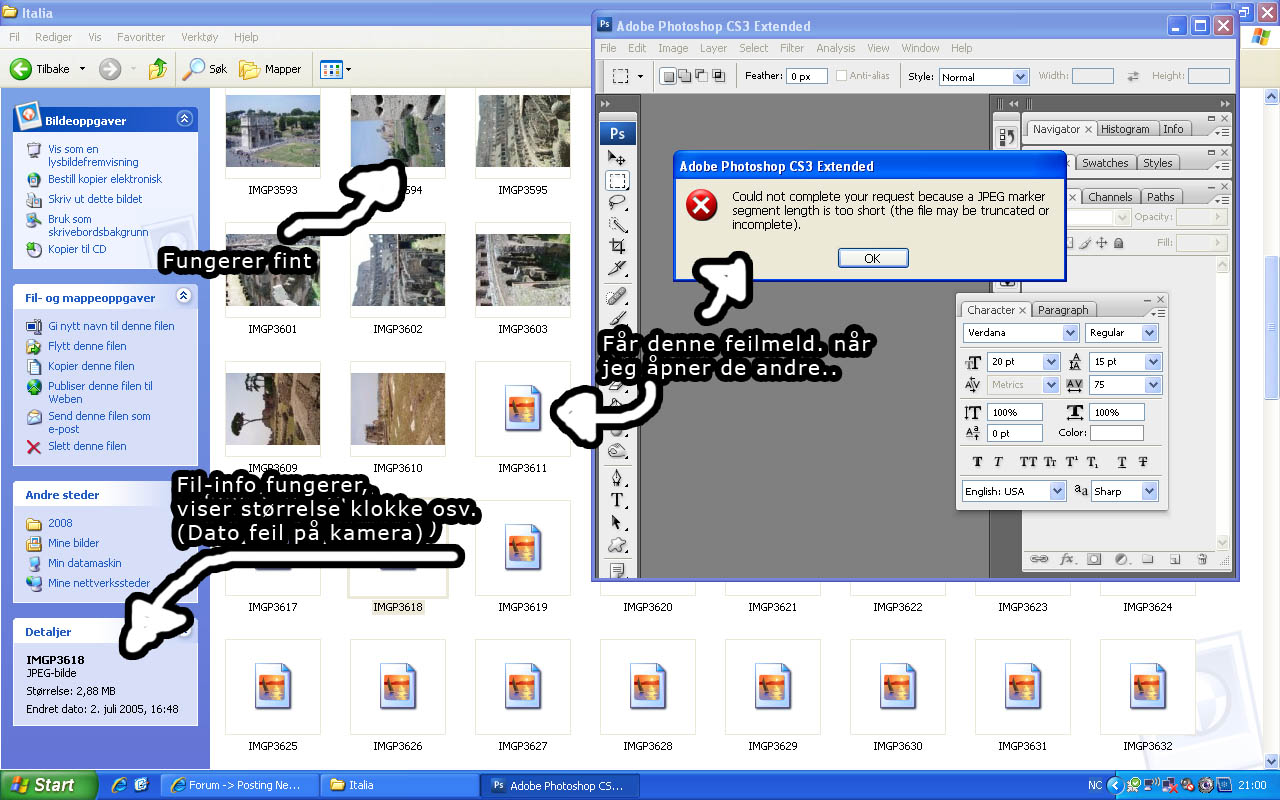Click Kopier til CD link
Screen dimensions: 1280x800
[x=77, y=249]
